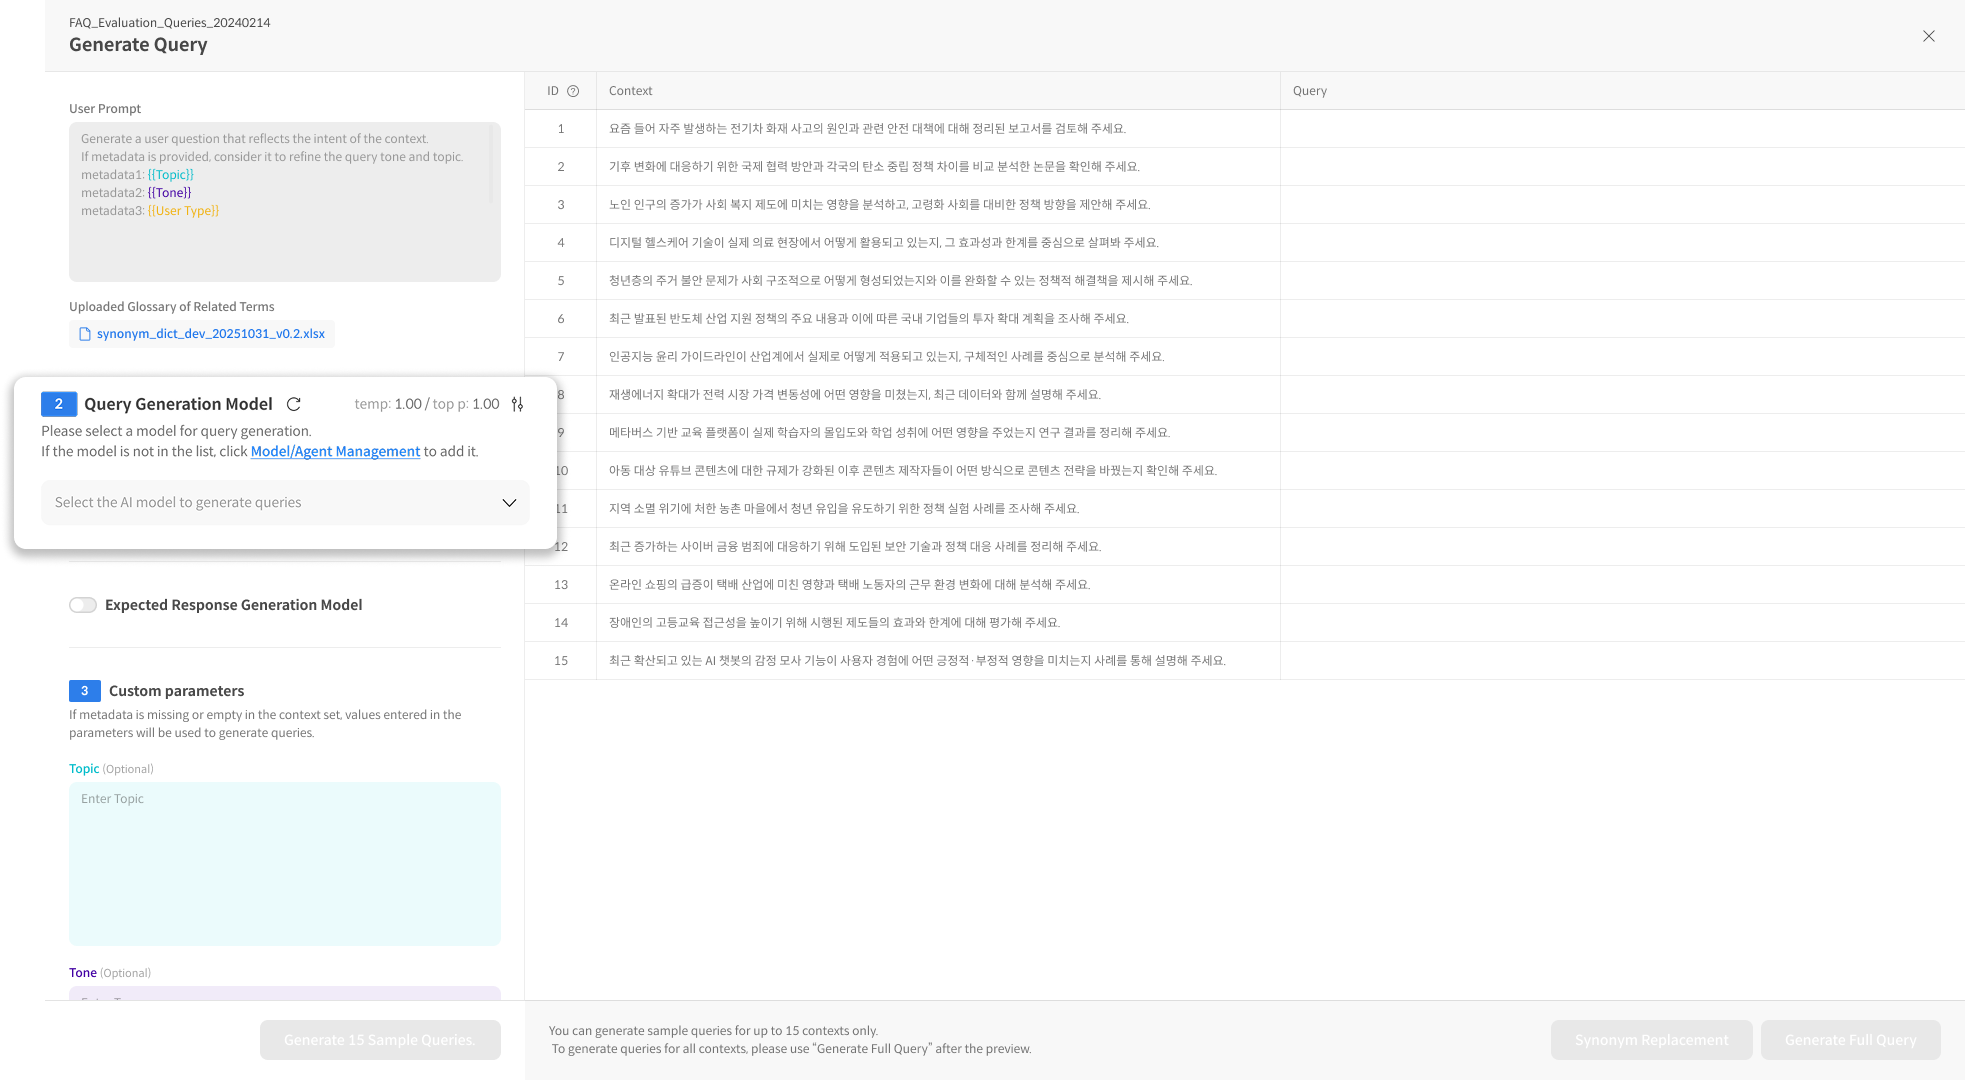
Task: Click the dropdown chevron arrow for models
Action: tap(509, 502)
